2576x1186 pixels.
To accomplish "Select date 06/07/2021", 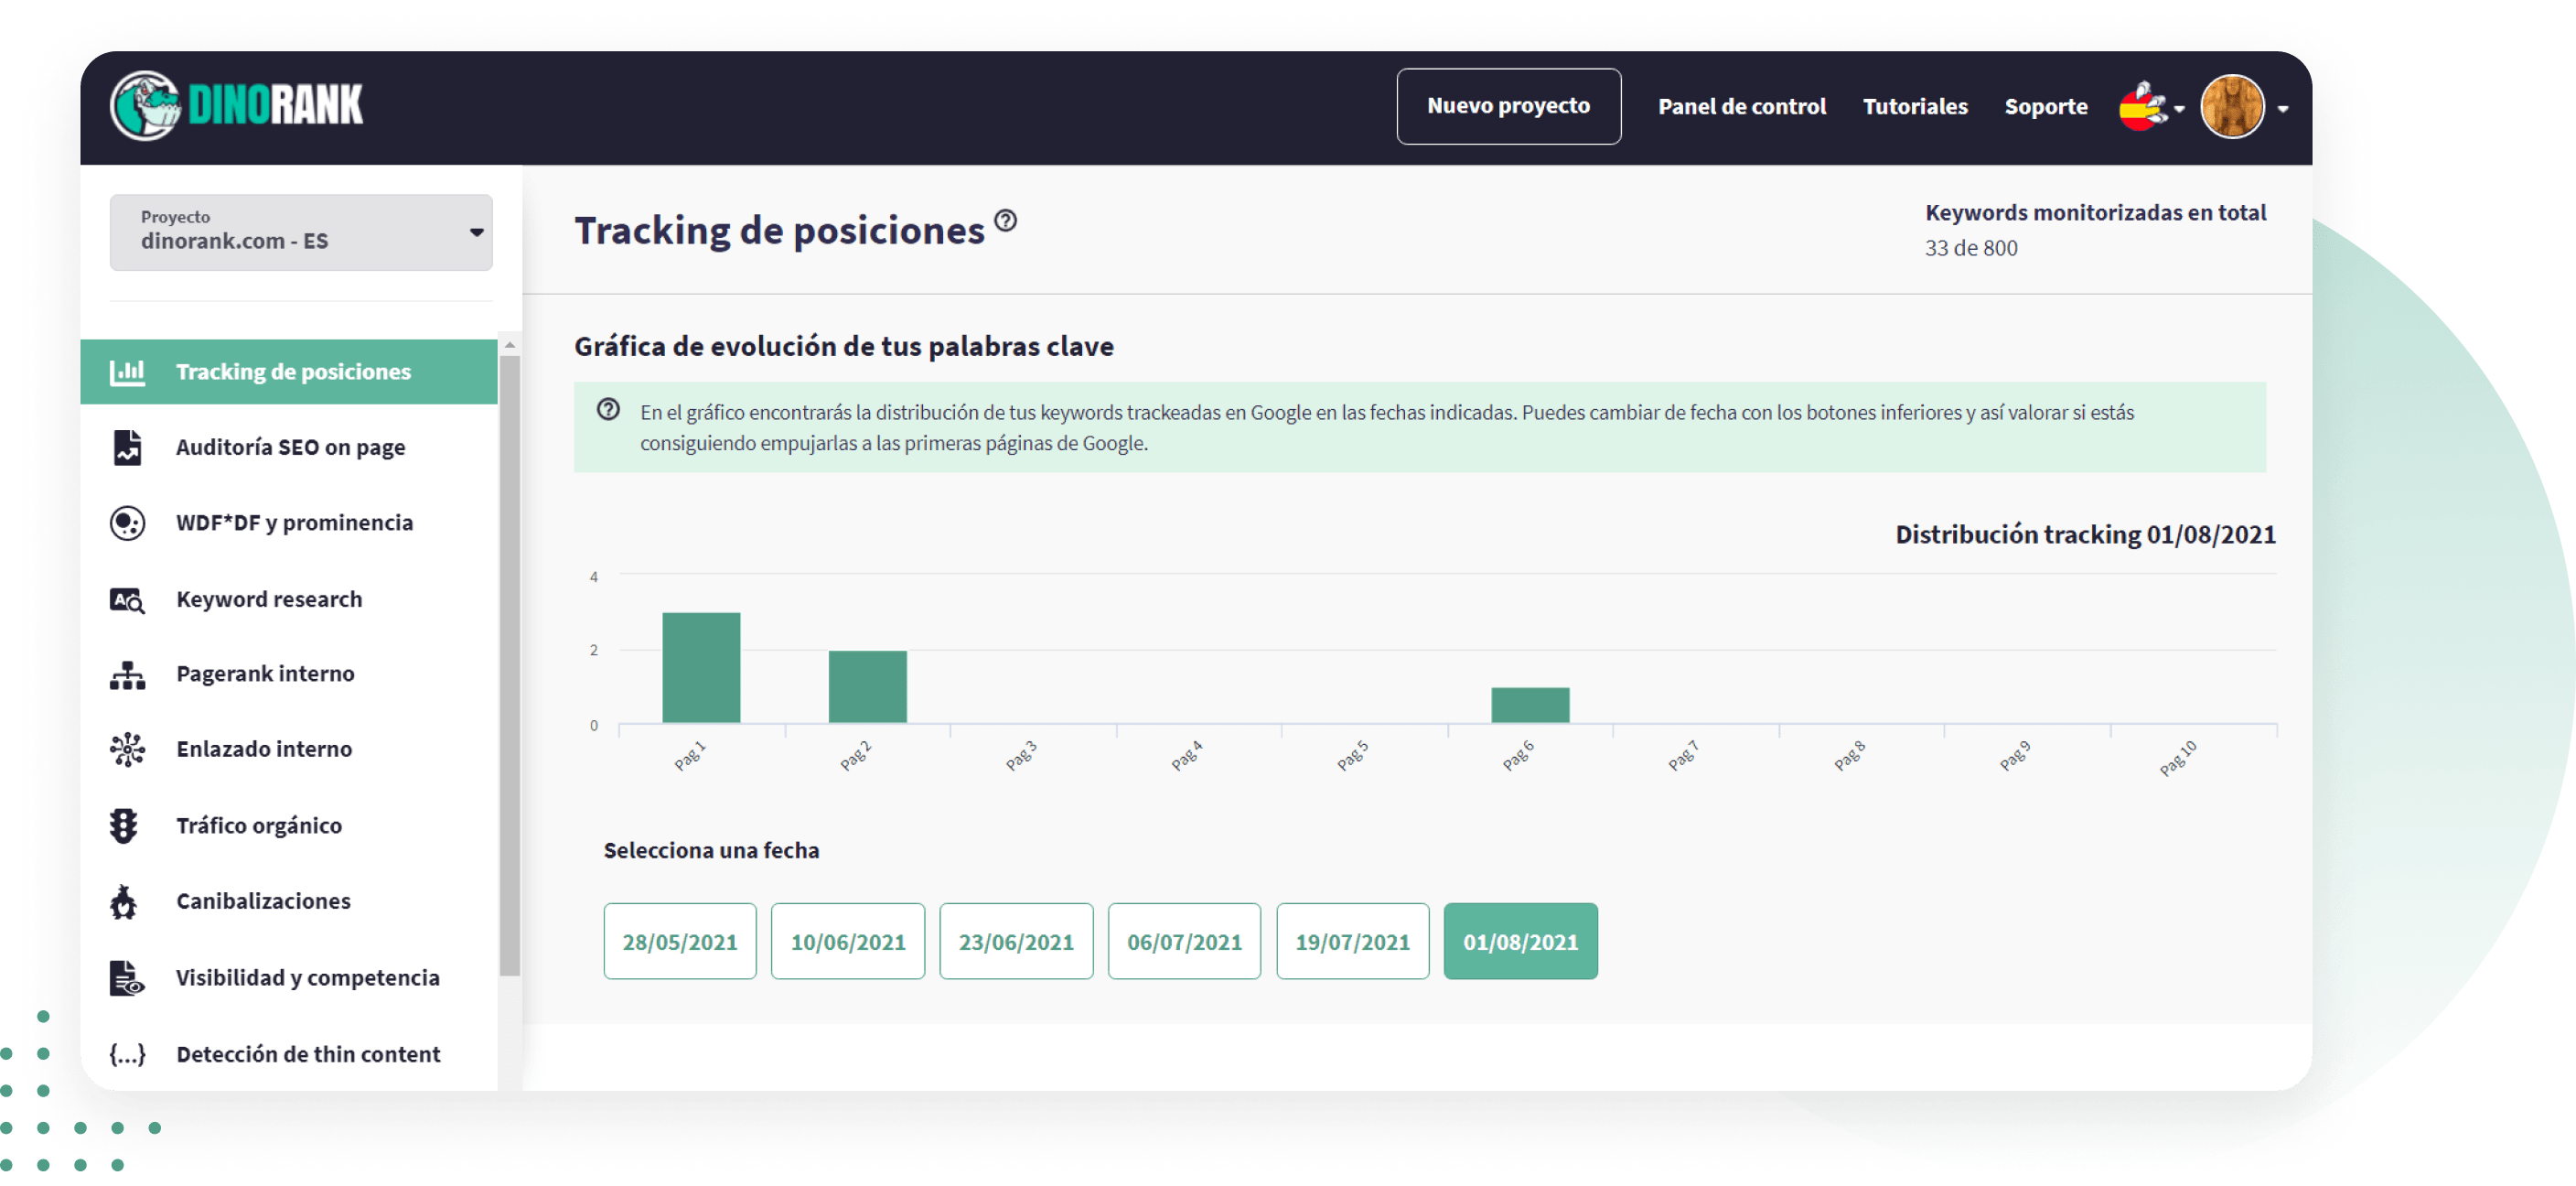I will coord(1184,941).
